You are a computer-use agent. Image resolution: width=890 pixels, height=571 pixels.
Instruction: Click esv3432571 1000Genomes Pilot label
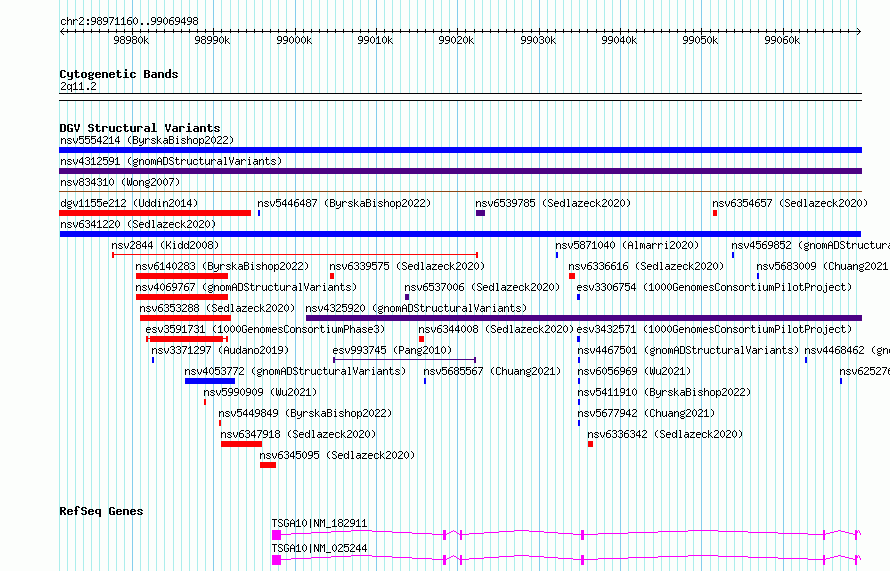click(714, 329)
